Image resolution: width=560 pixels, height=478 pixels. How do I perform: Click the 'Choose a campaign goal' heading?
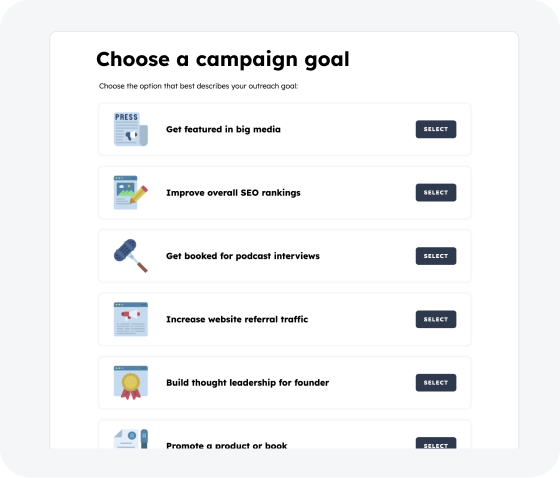223,60
